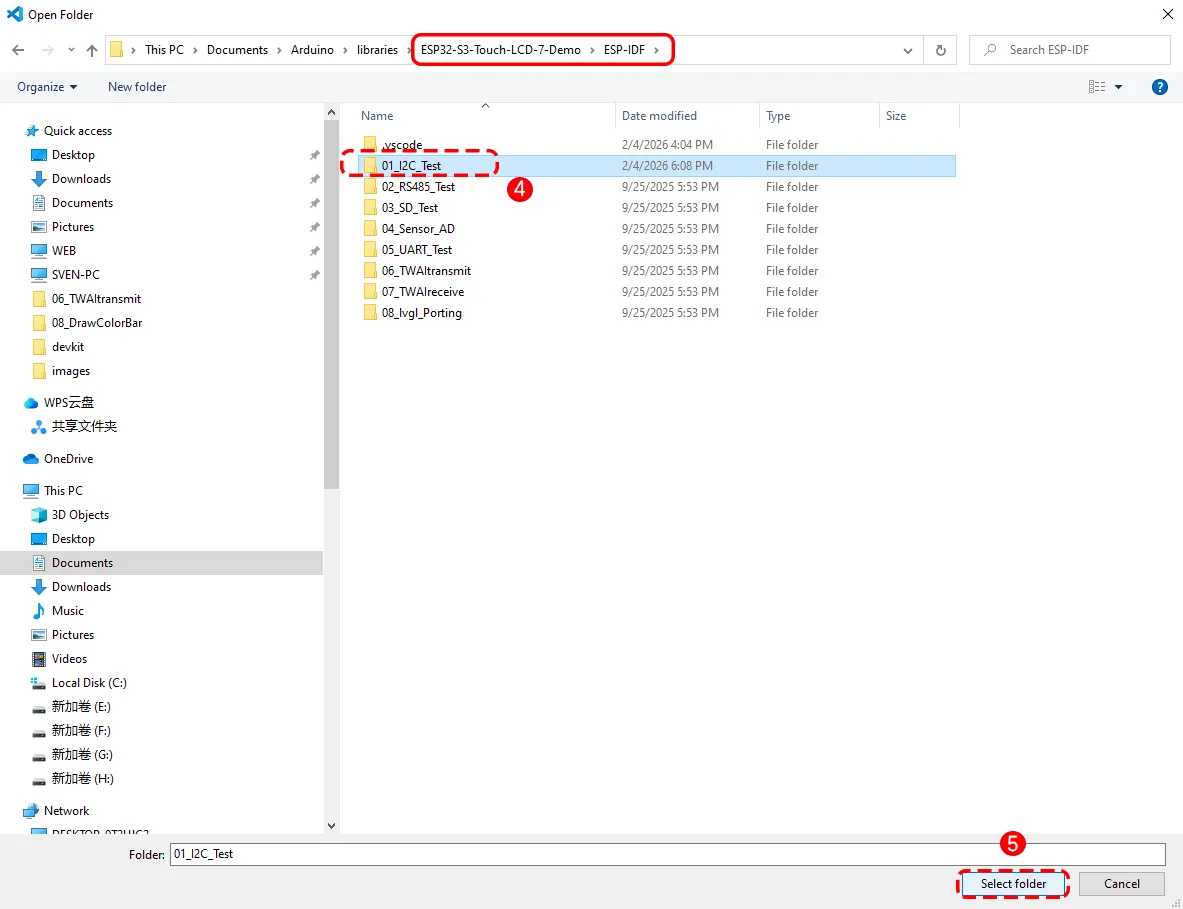
Task: Toggle sort order via Name column arrow
Action: pos(486,105)
